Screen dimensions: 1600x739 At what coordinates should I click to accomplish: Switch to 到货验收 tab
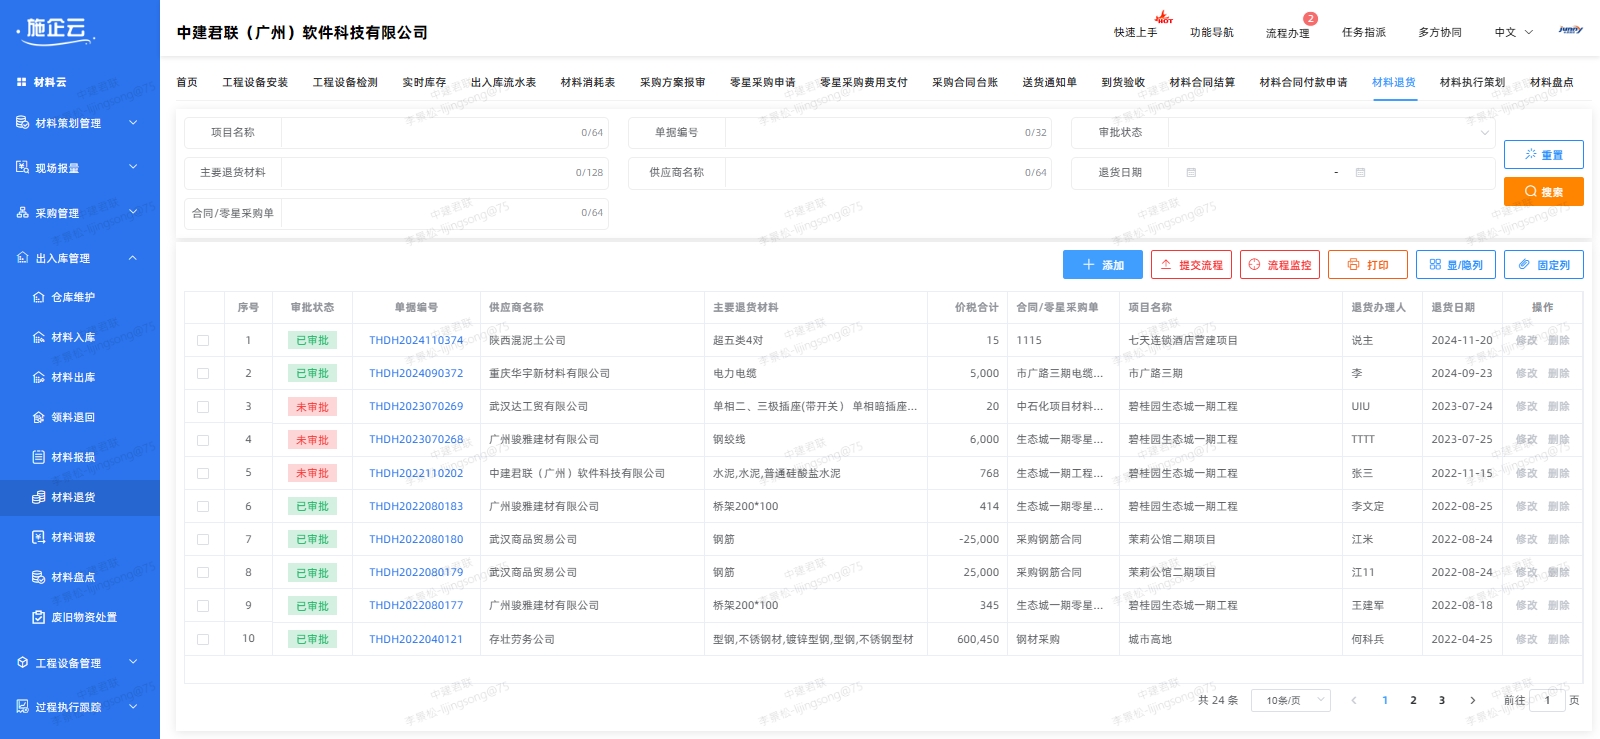[x=1123, y=82]
